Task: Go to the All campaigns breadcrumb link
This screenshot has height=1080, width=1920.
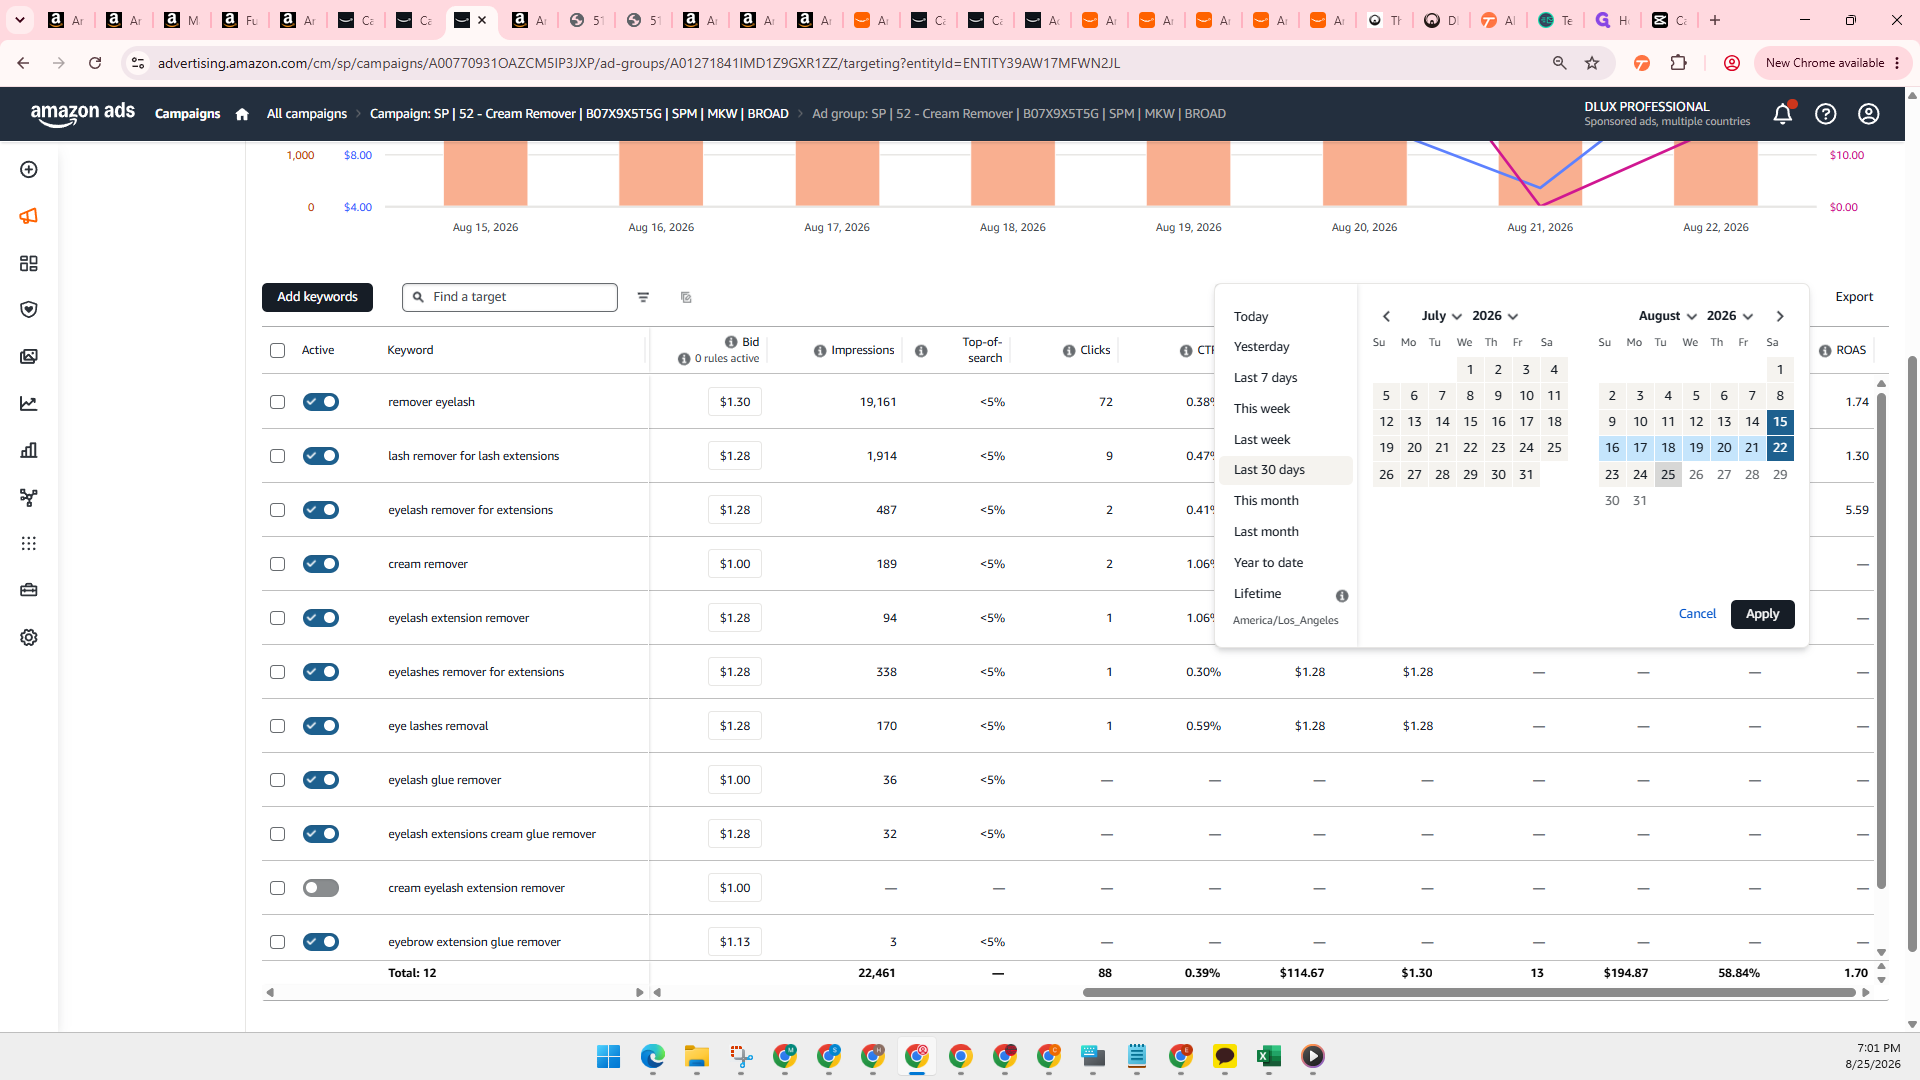Action: 307,114
